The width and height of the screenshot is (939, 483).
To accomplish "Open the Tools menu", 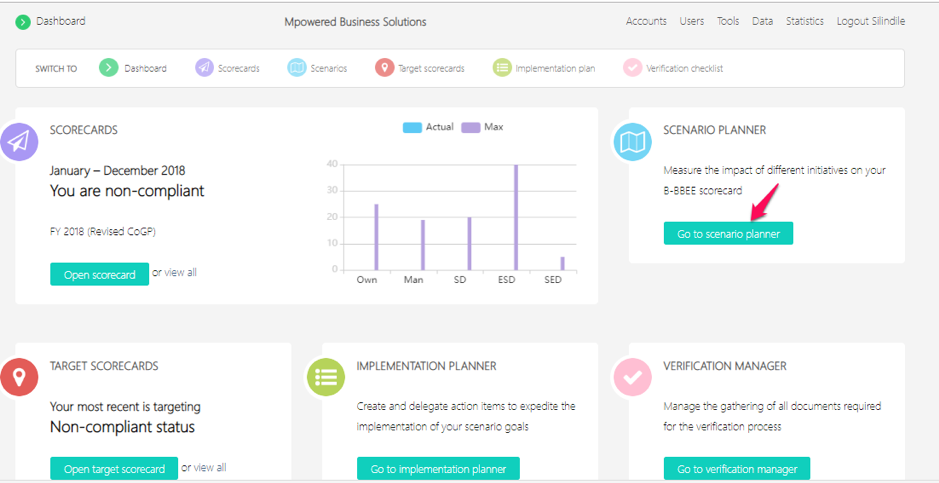I will click(728, 21).
